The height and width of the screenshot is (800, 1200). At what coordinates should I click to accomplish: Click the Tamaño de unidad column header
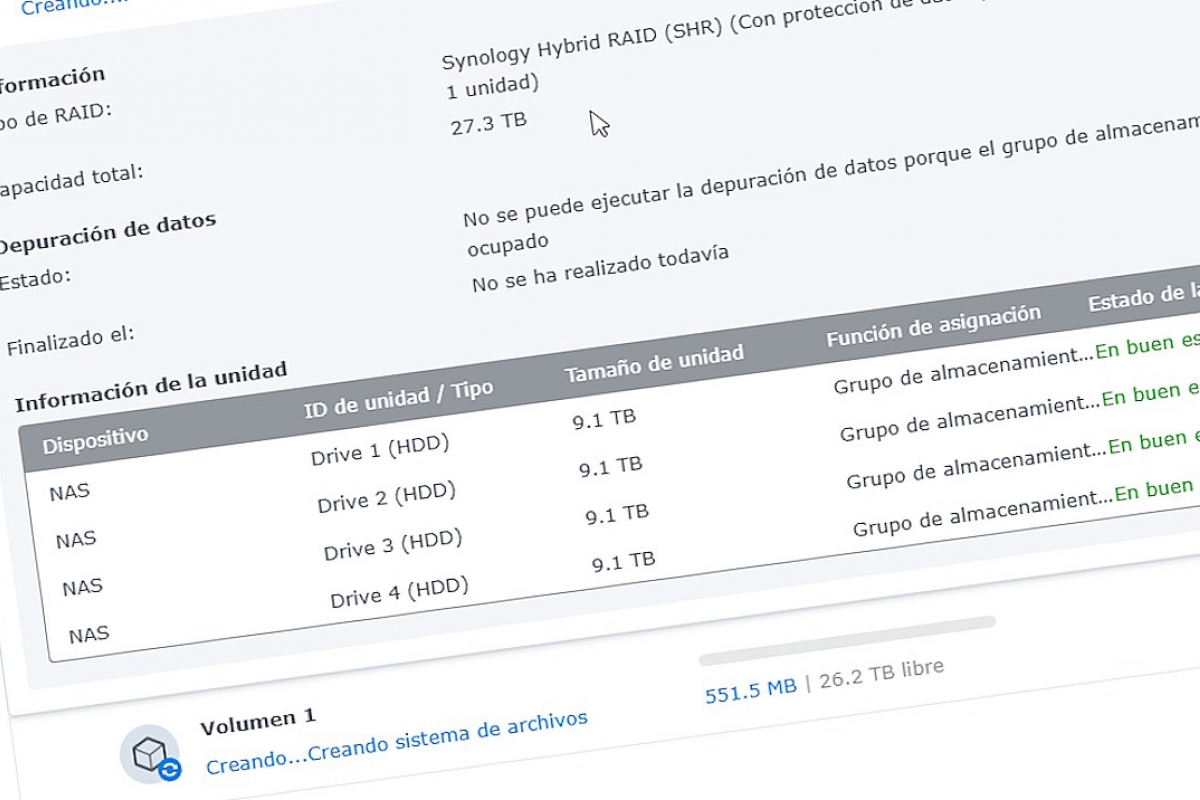[x=654, y=363]
